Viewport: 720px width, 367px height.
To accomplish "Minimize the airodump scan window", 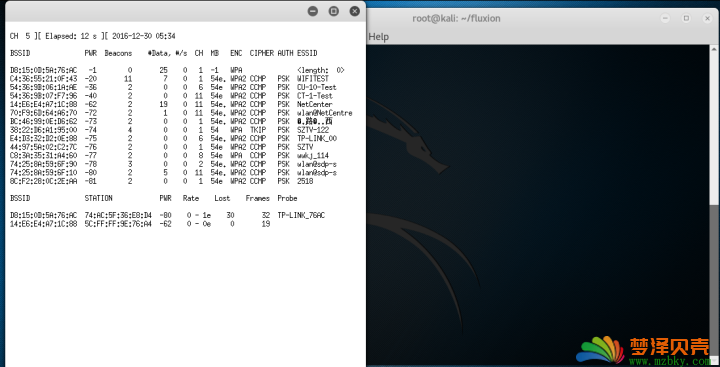I will click(313, 11).
